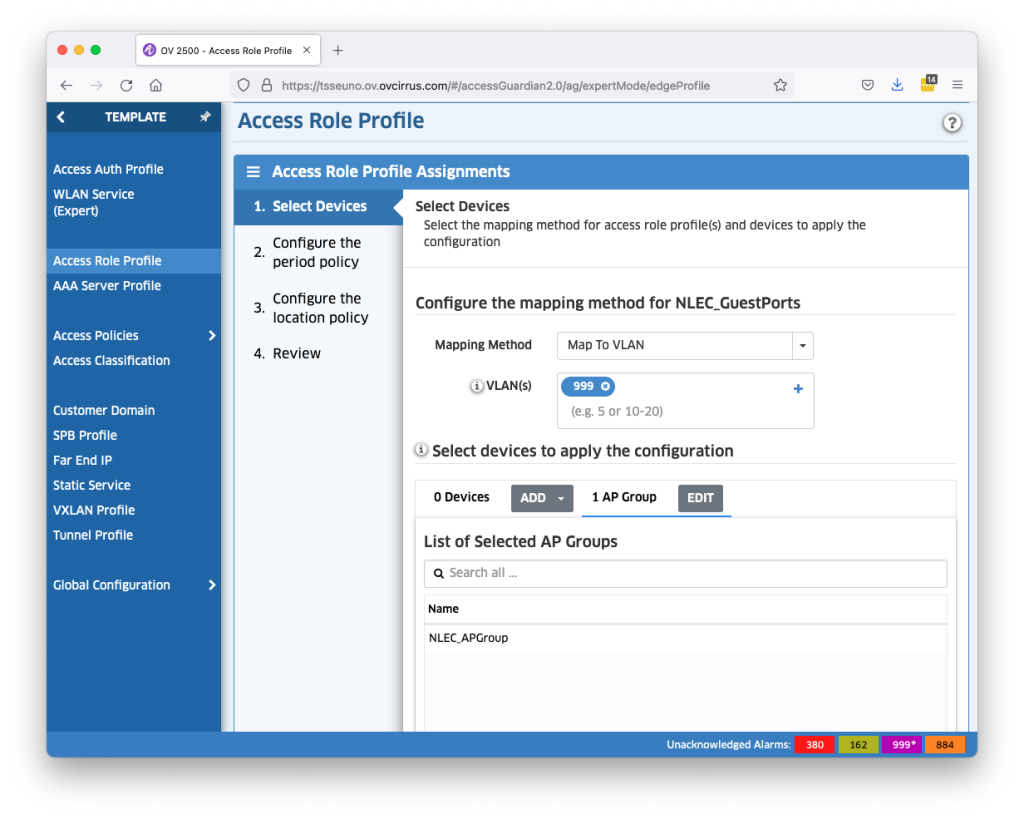Click the VLAN(s) info icon
Image resolution: width=1024 pixels, height=819 pixels.
coord(477,387)
